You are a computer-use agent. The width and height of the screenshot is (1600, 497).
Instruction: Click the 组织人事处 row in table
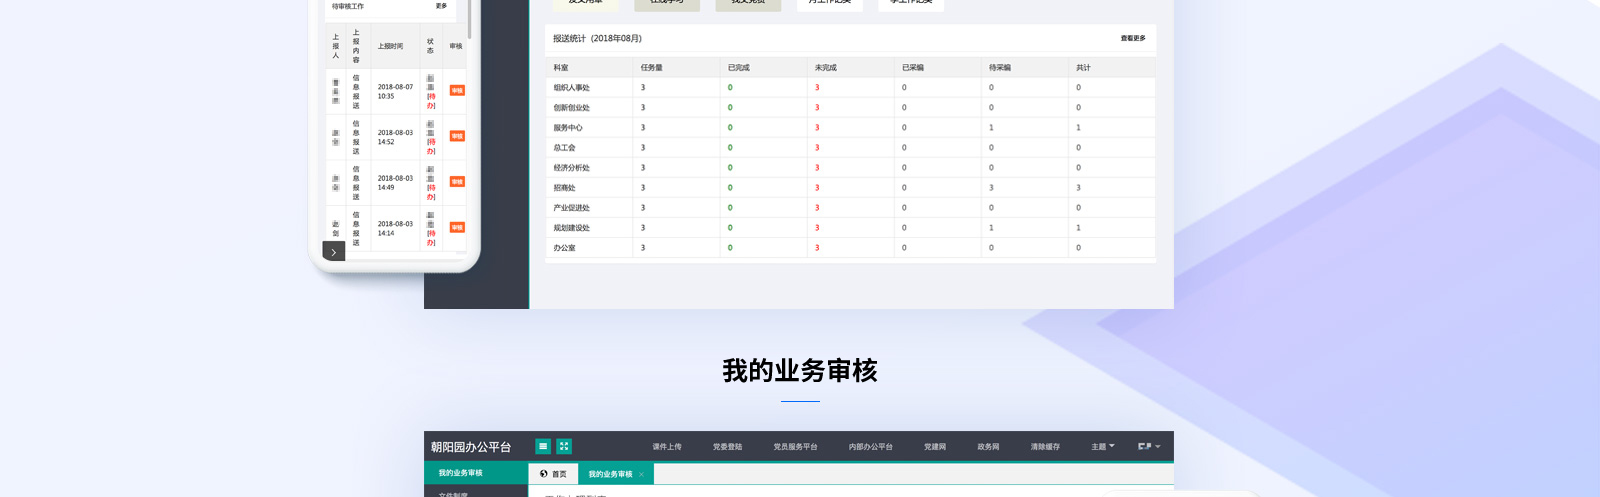[x=572, y=88]
